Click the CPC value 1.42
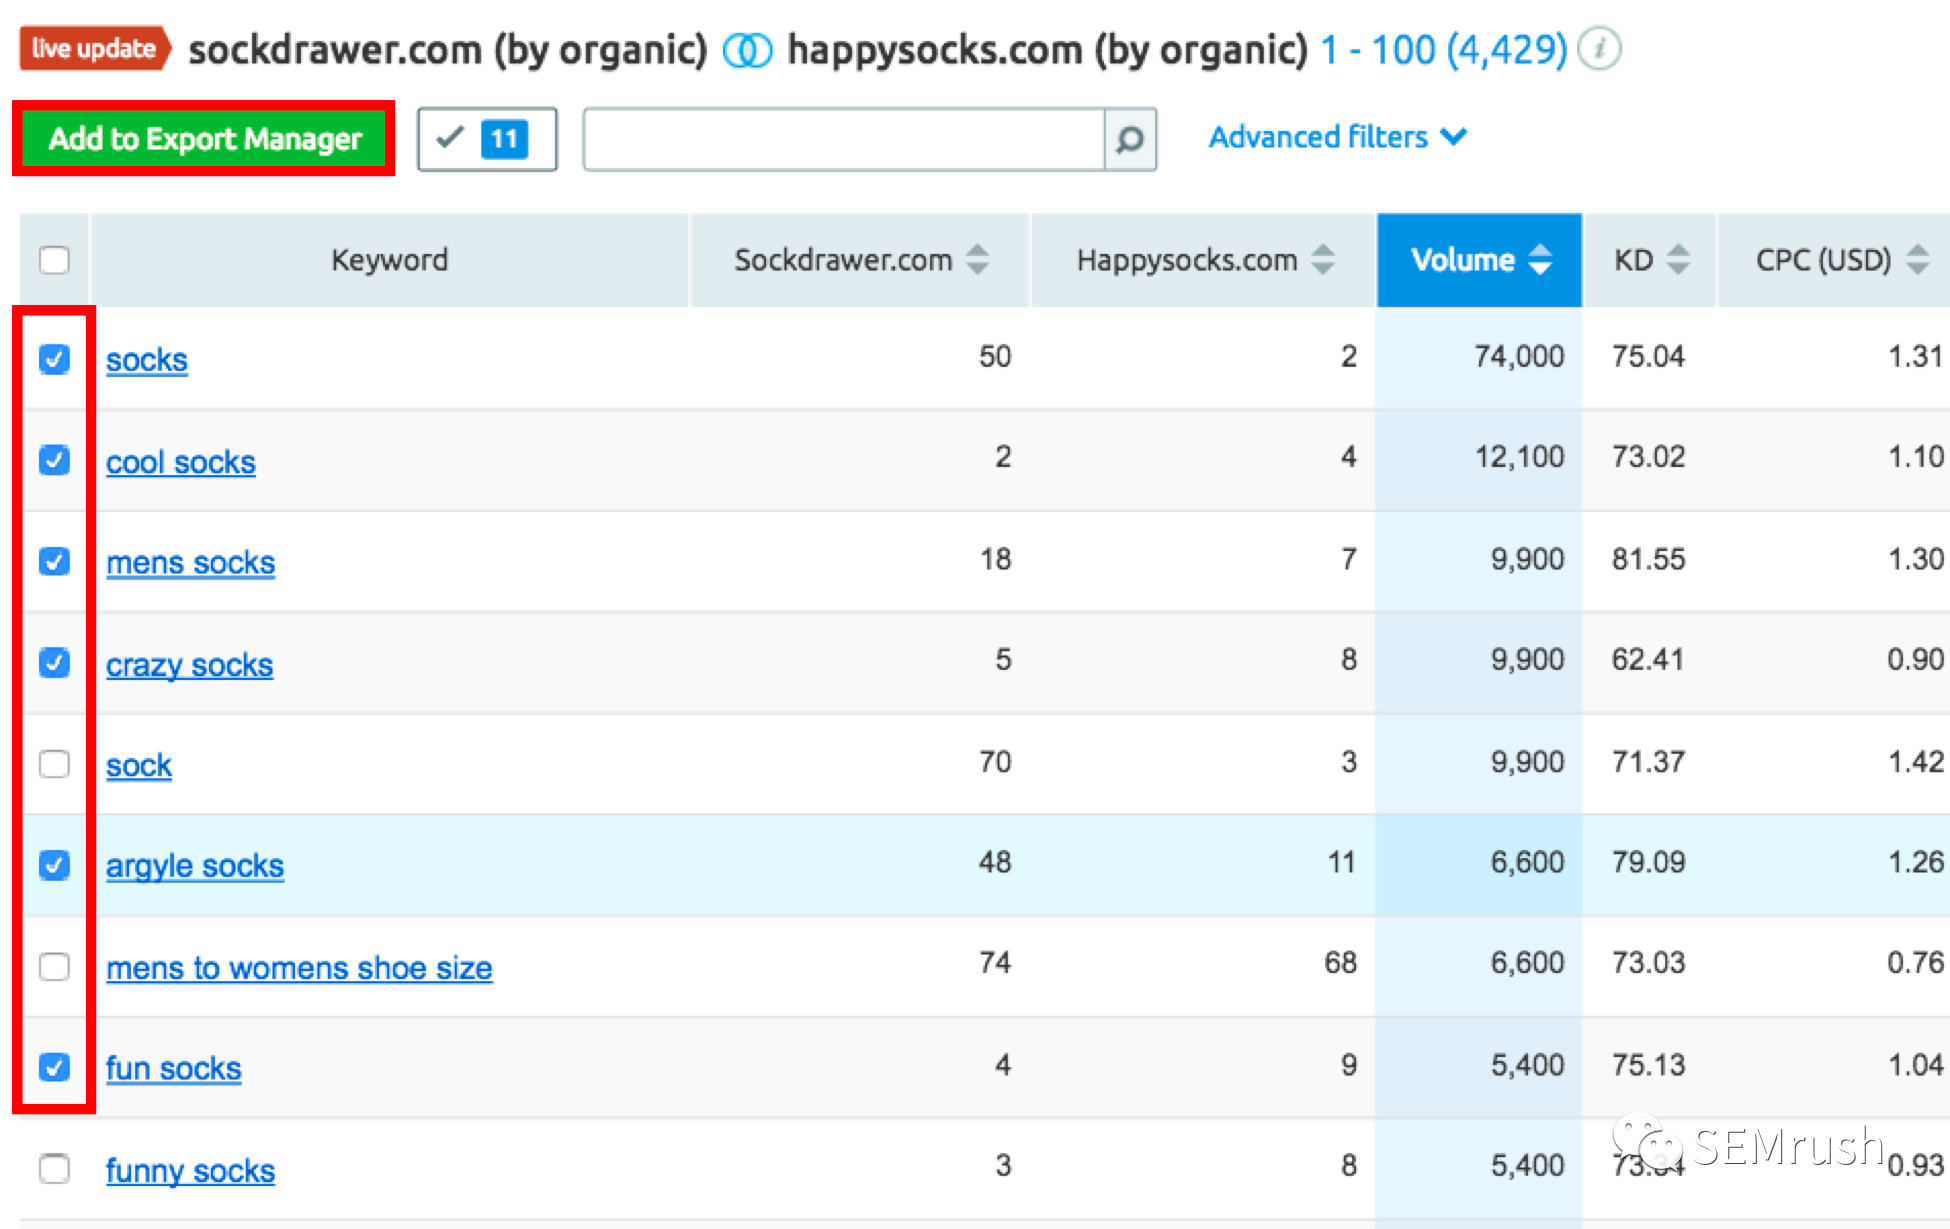The height and width of the screenshot is (1229, 1950). coord(1915,762)
